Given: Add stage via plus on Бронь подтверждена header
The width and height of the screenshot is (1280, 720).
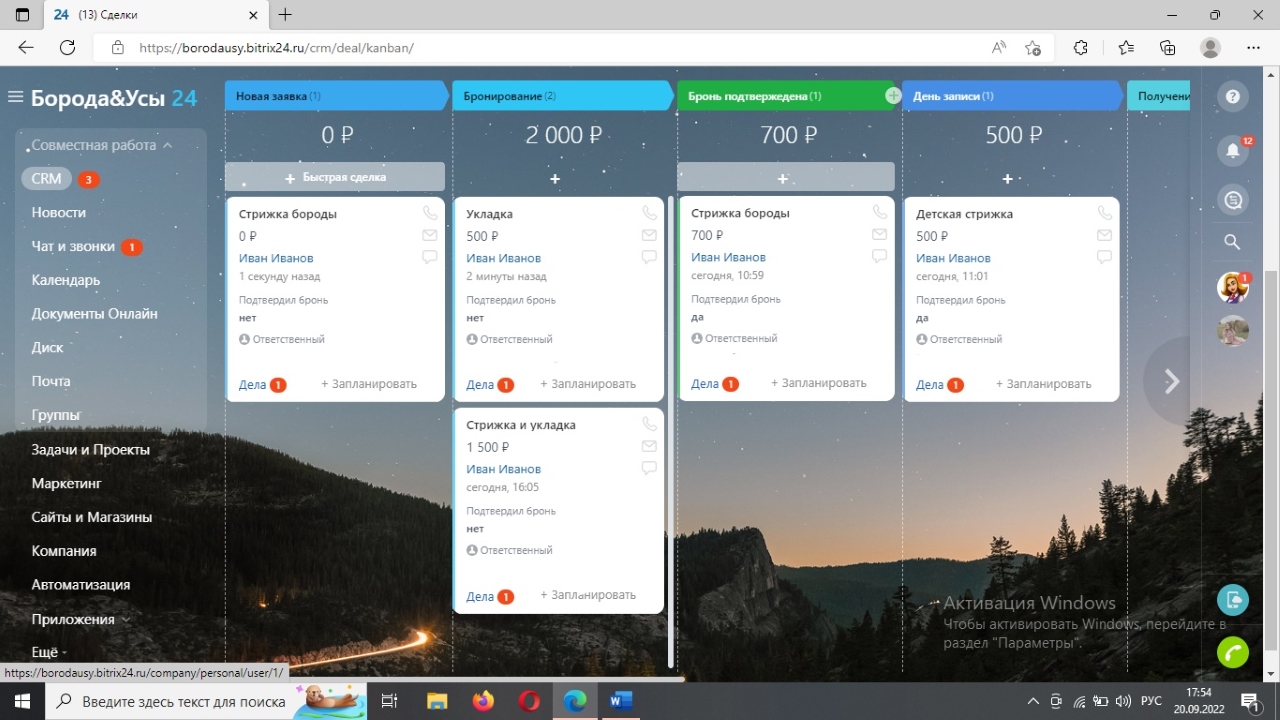Looking at the screenshot, I should [x=893, y=95].
